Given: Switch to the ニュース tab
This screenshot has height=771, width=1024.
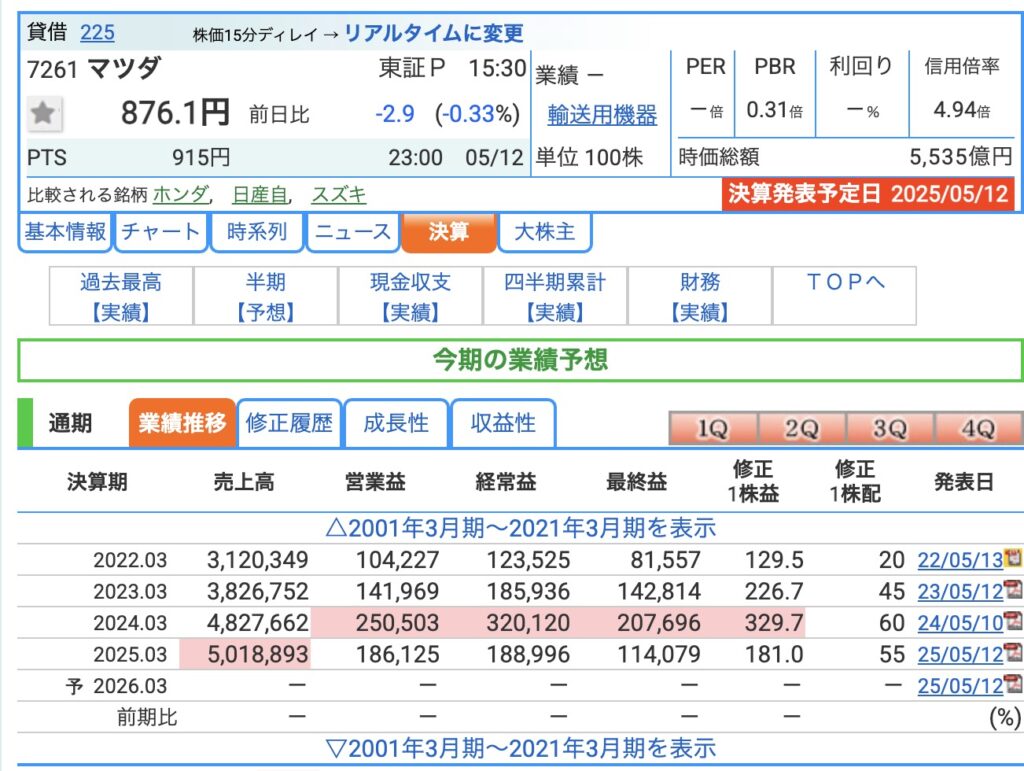Looking at the screenshot, I should pyautogui.click(x=353, y=232).
